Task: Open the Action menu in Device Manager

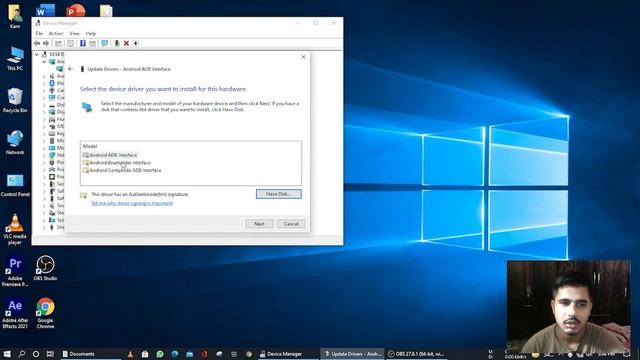Action: point(56,33)
